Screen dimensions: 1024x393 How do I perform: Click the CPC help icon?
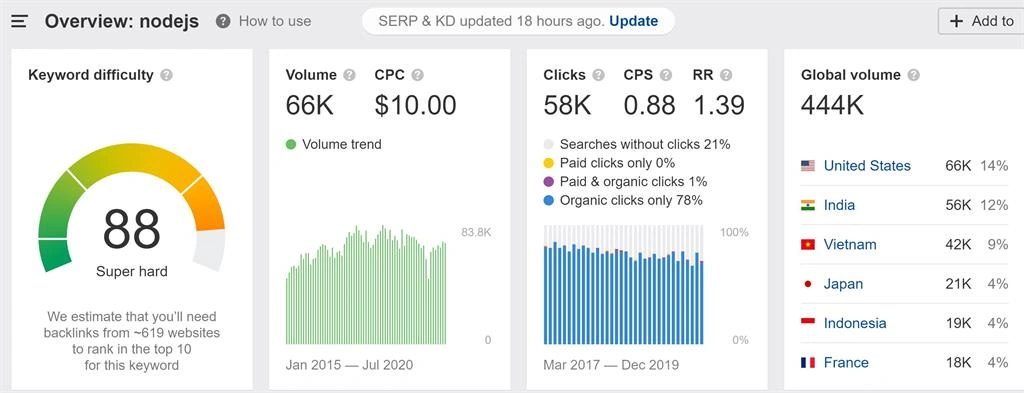[417, 75]
